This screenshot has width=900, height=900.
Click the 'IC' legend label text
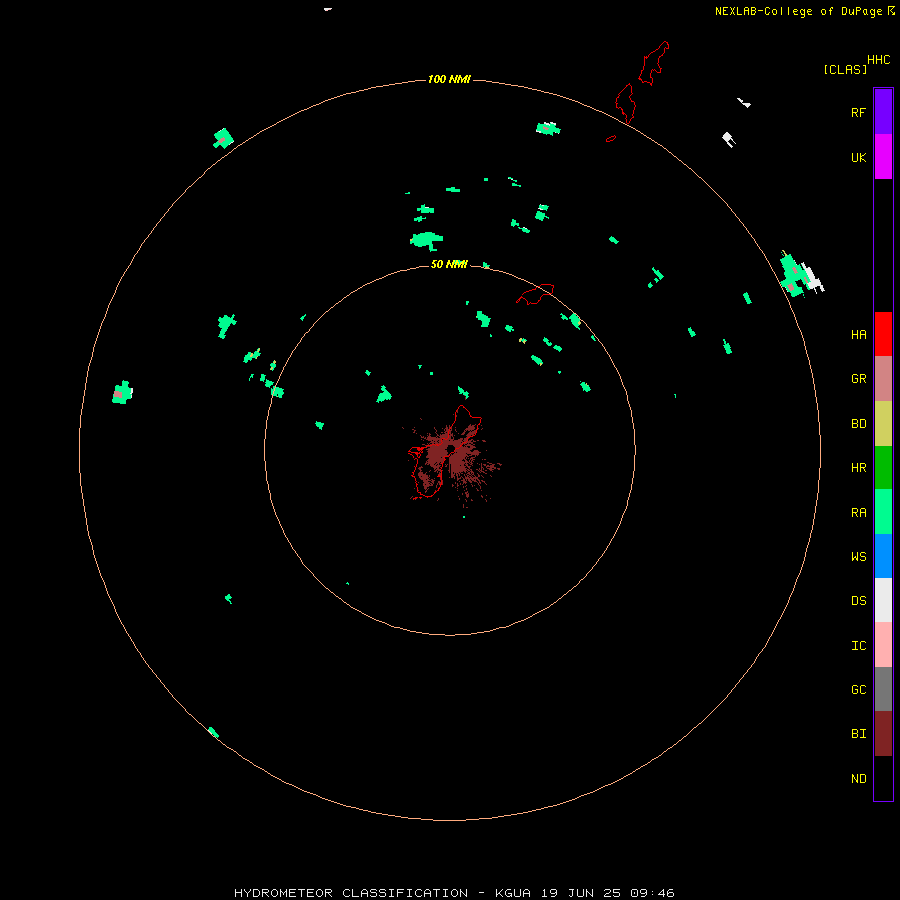click(858, 646)
